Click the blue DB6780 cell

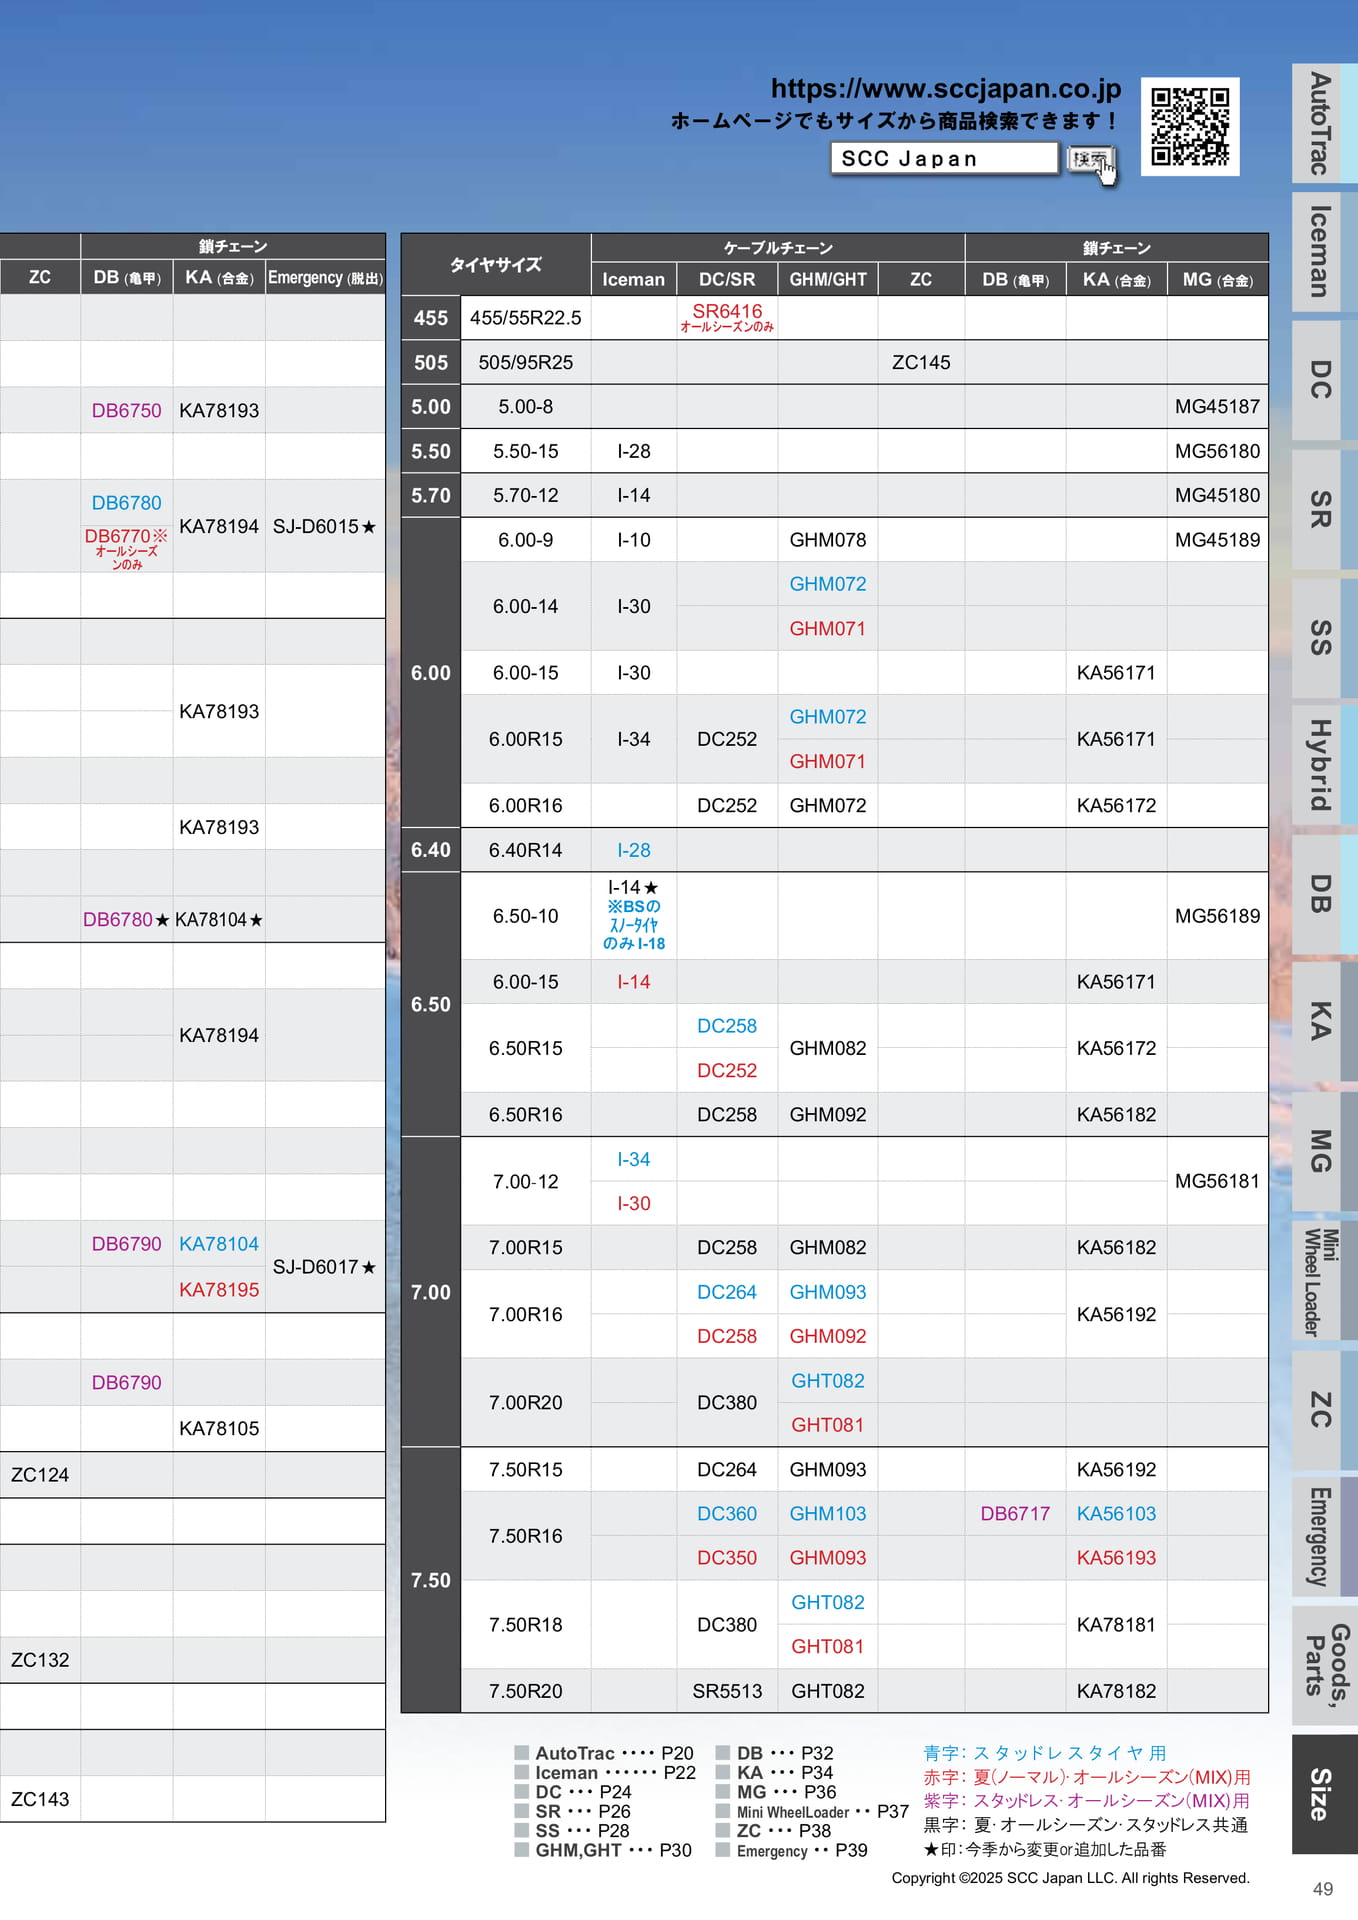[x=126, y=503]
